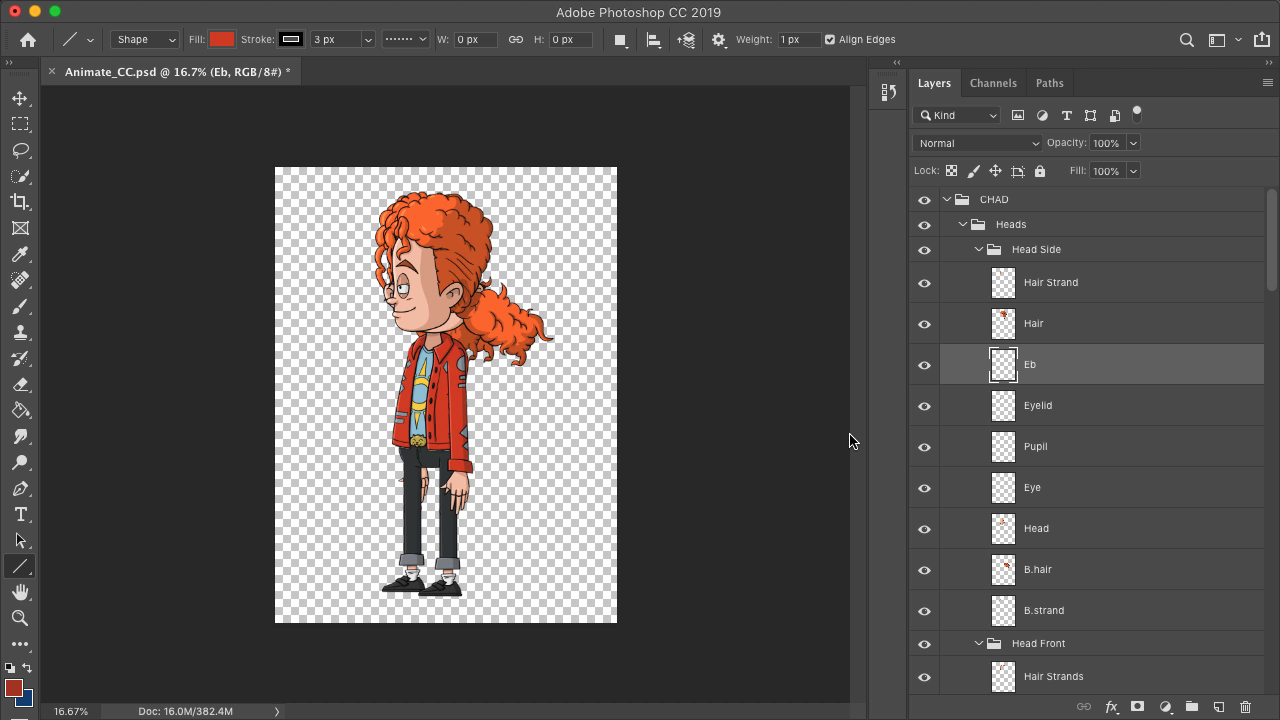Toggle visibility of the Pupil layer
The image size is (1280, 720).
(x=924, y=447)
